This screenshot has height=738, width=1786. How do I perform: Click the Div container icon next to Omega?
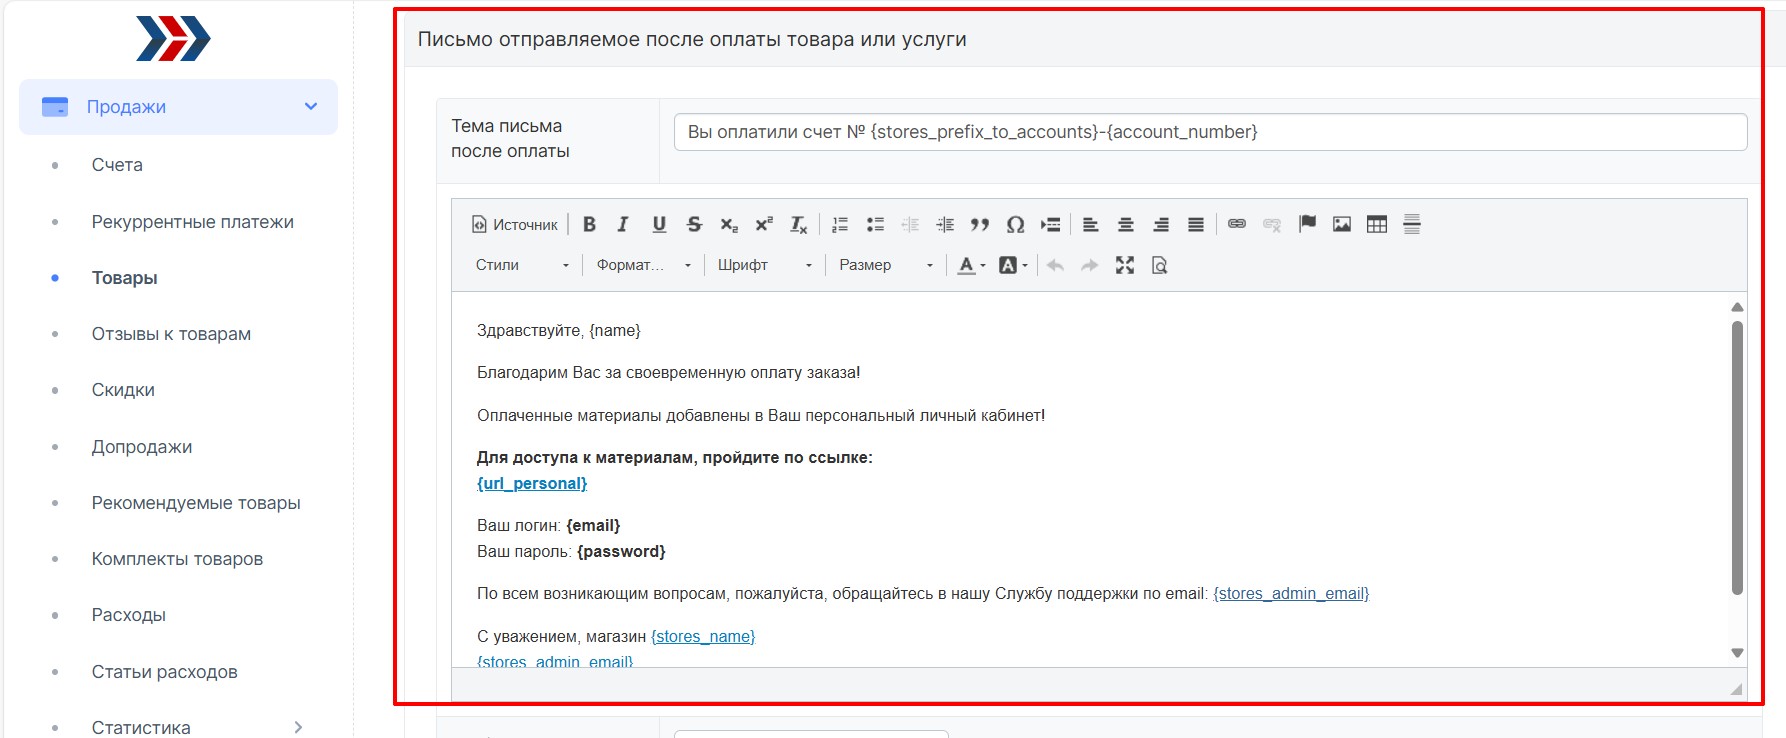pyautogui.click(x=1050, y=224)
